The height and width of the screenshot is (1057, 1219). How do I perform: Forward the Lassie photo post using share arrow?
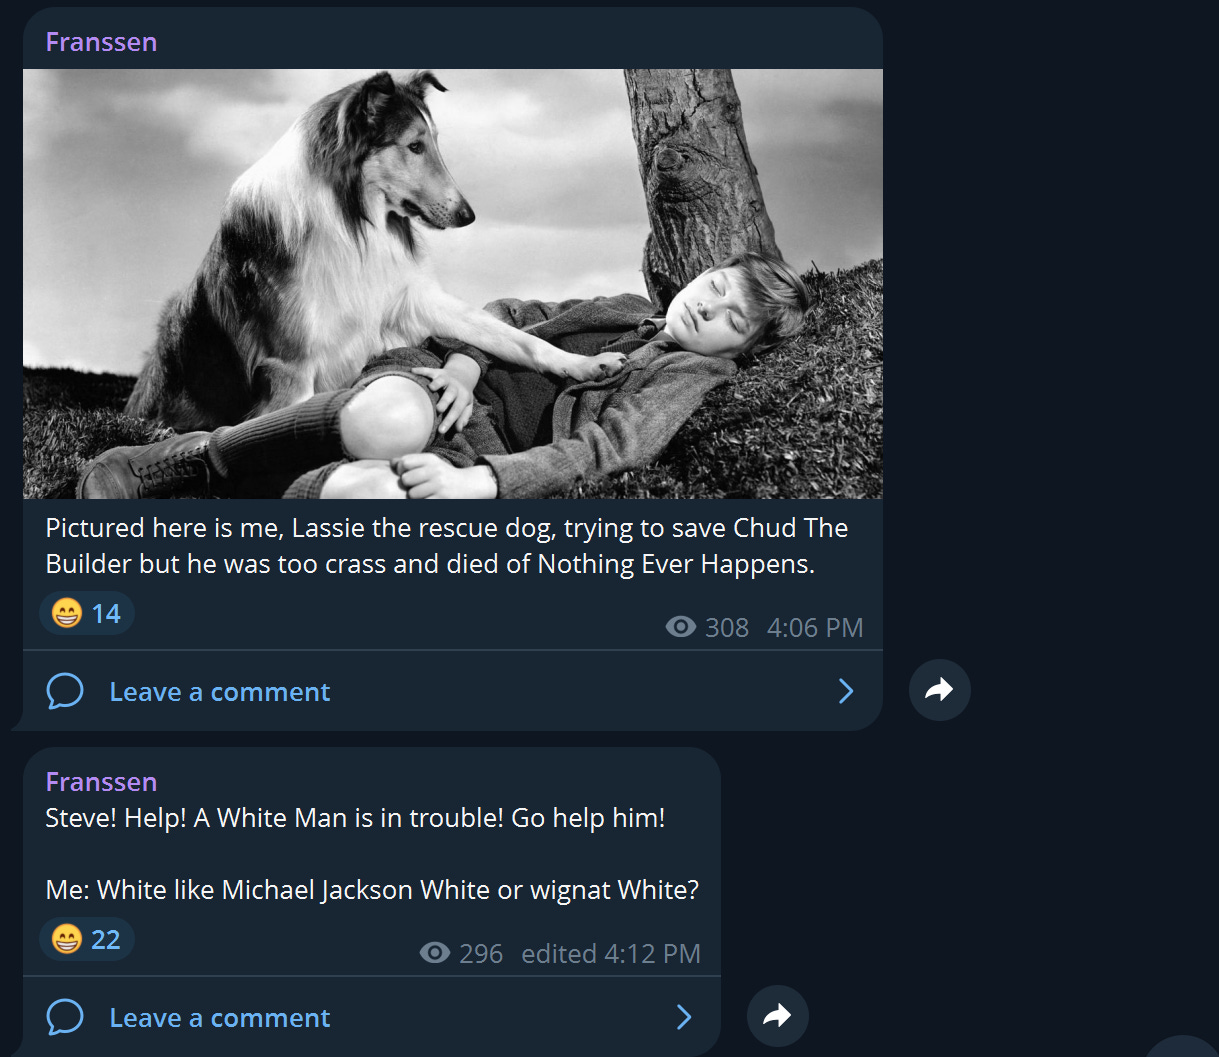[940, 690]
